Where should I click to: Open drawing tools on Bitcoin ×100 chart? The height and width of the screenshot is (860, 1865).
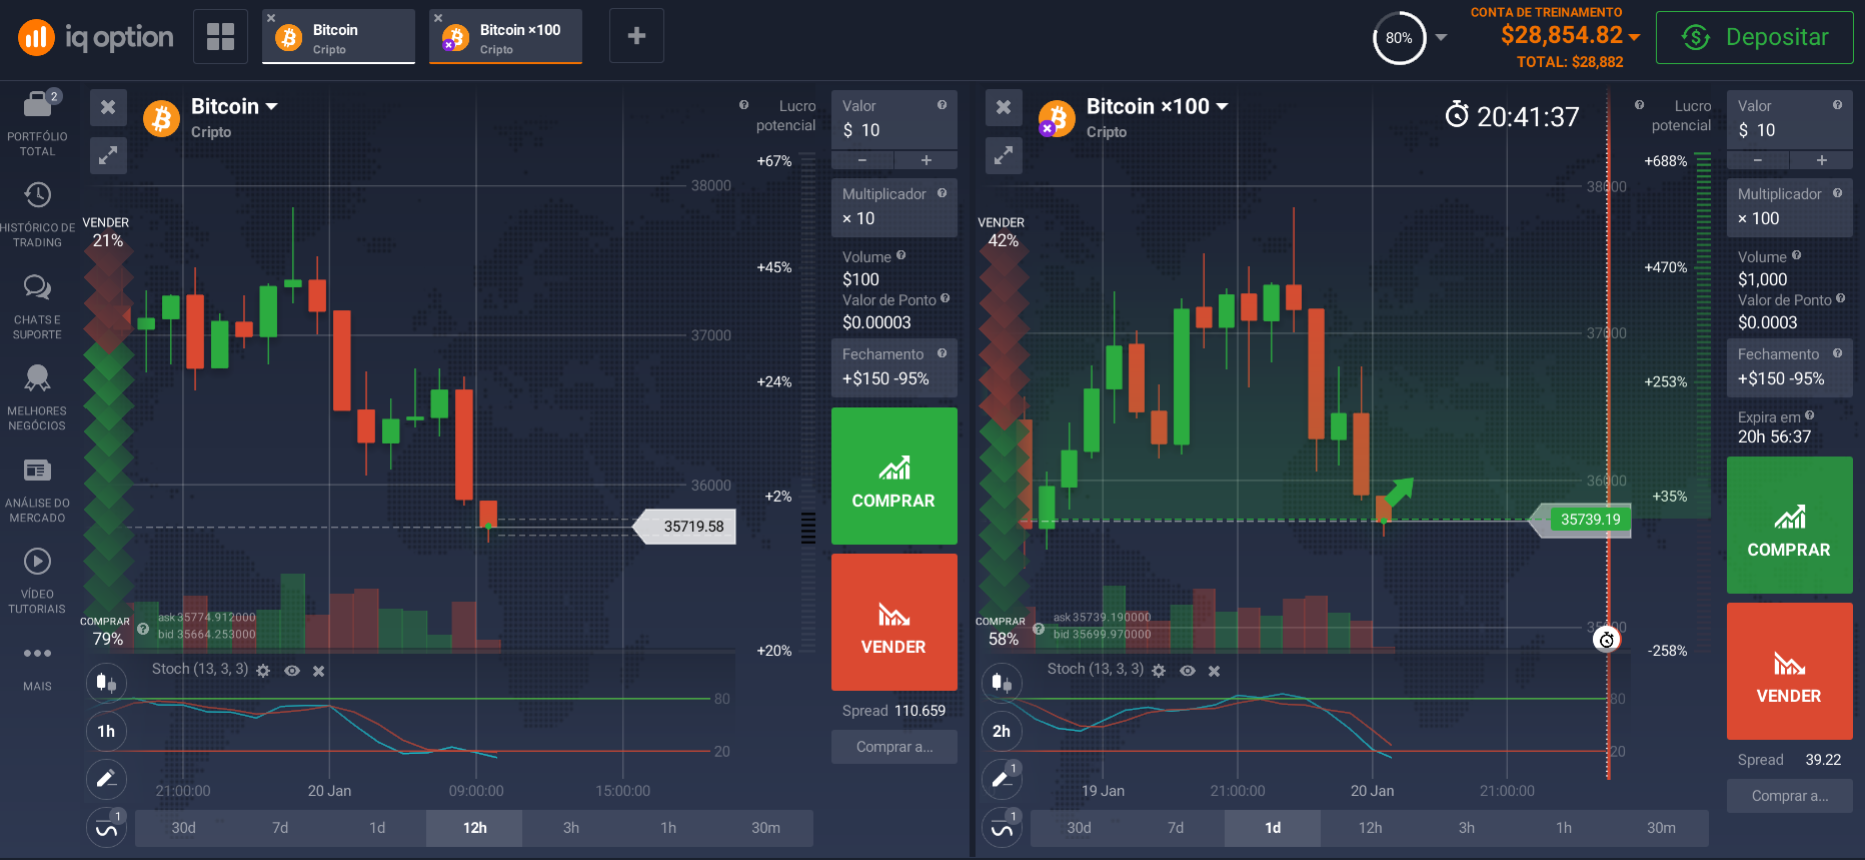1001,779
